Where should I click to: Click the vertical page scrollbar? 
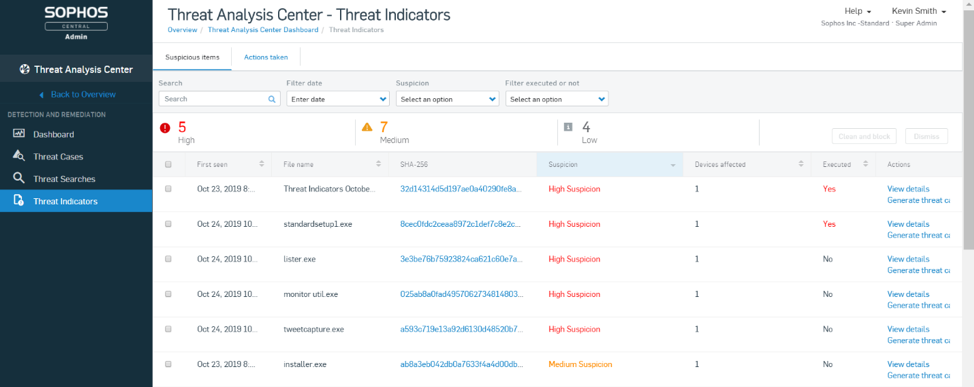coord(968,130)
